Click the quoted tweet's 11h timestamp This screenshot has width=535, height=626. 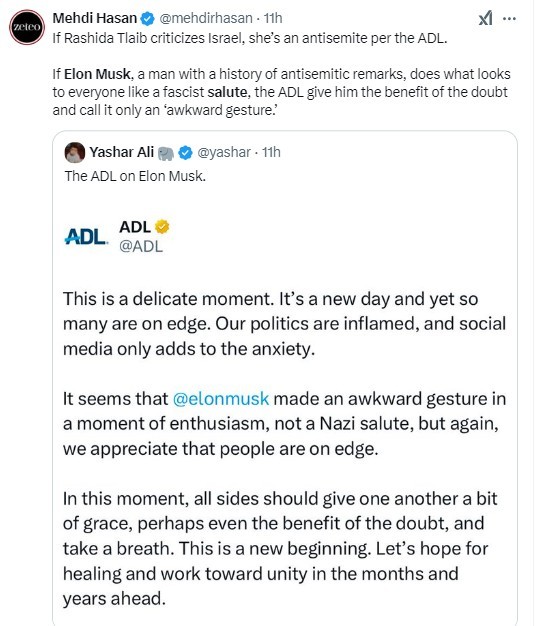click(271, 152)
